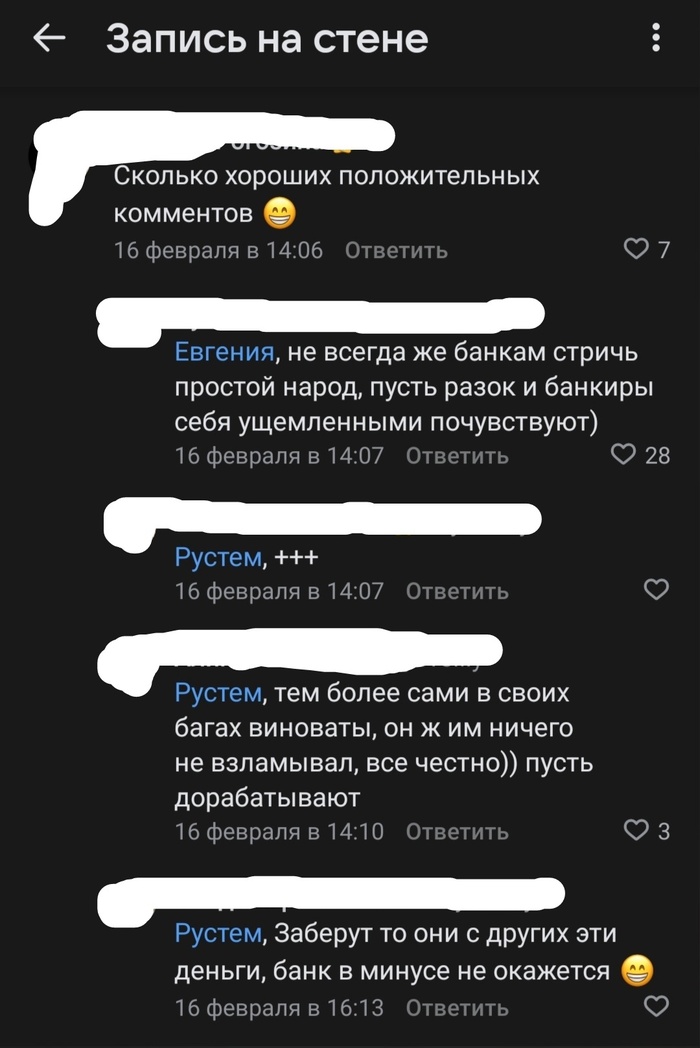Go back using the arrow icon
Image resolution: width=700 pixels, height=1048 pixels.
click(x=49, y=39)
